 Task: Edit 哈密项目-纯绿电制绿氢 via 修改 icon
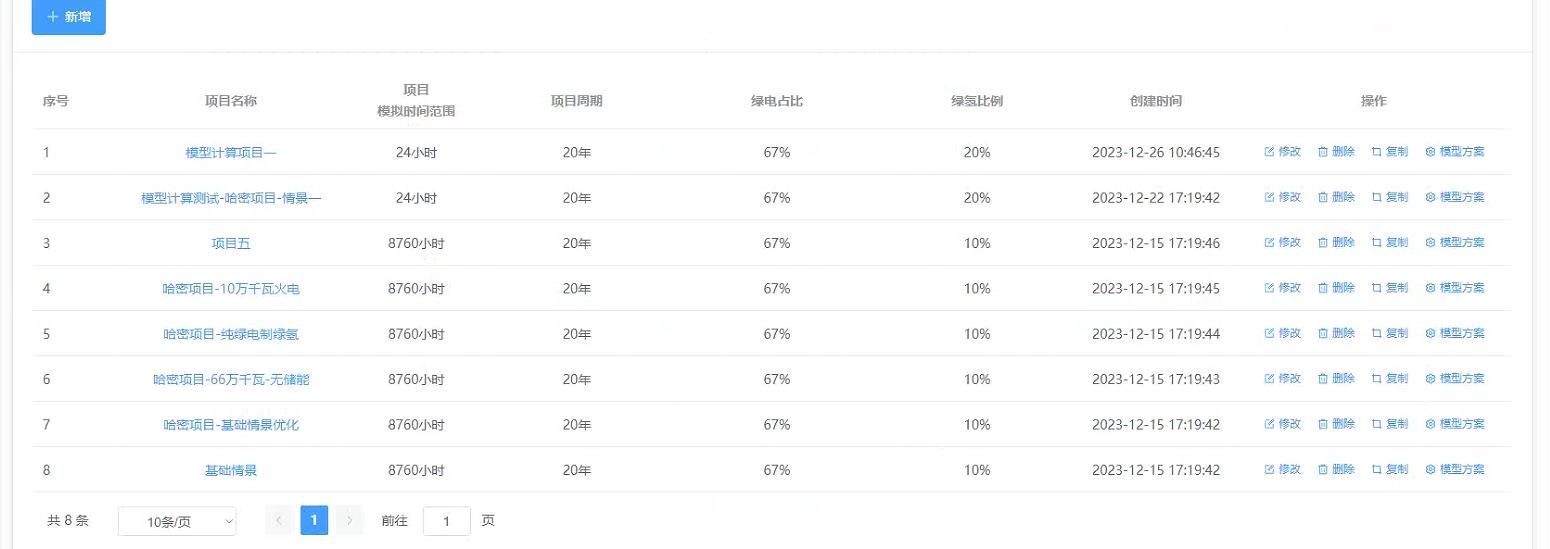coord(1283,333)
